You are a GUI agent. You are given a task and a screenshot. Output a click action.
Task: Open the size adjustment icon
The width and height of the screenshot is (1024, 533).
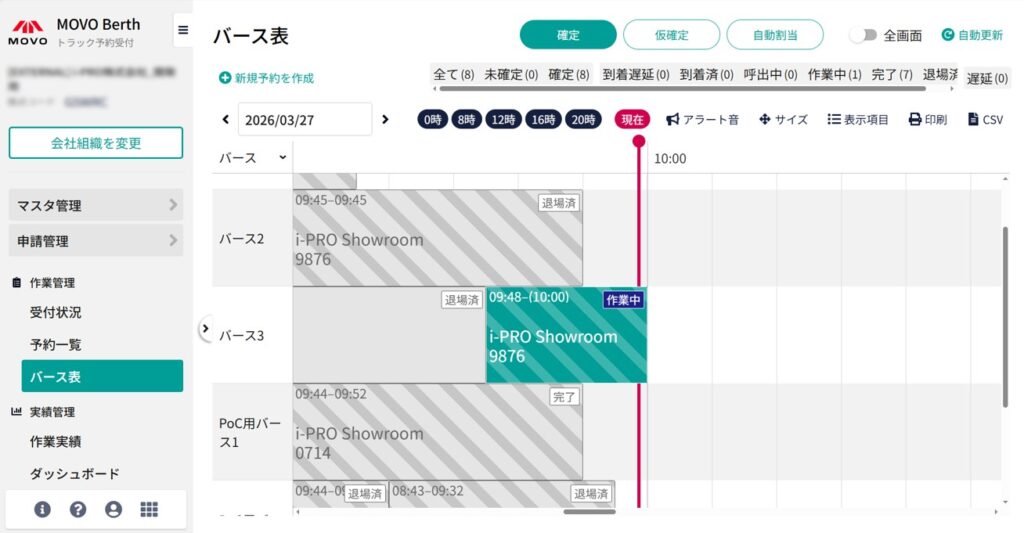coord(765,120)
